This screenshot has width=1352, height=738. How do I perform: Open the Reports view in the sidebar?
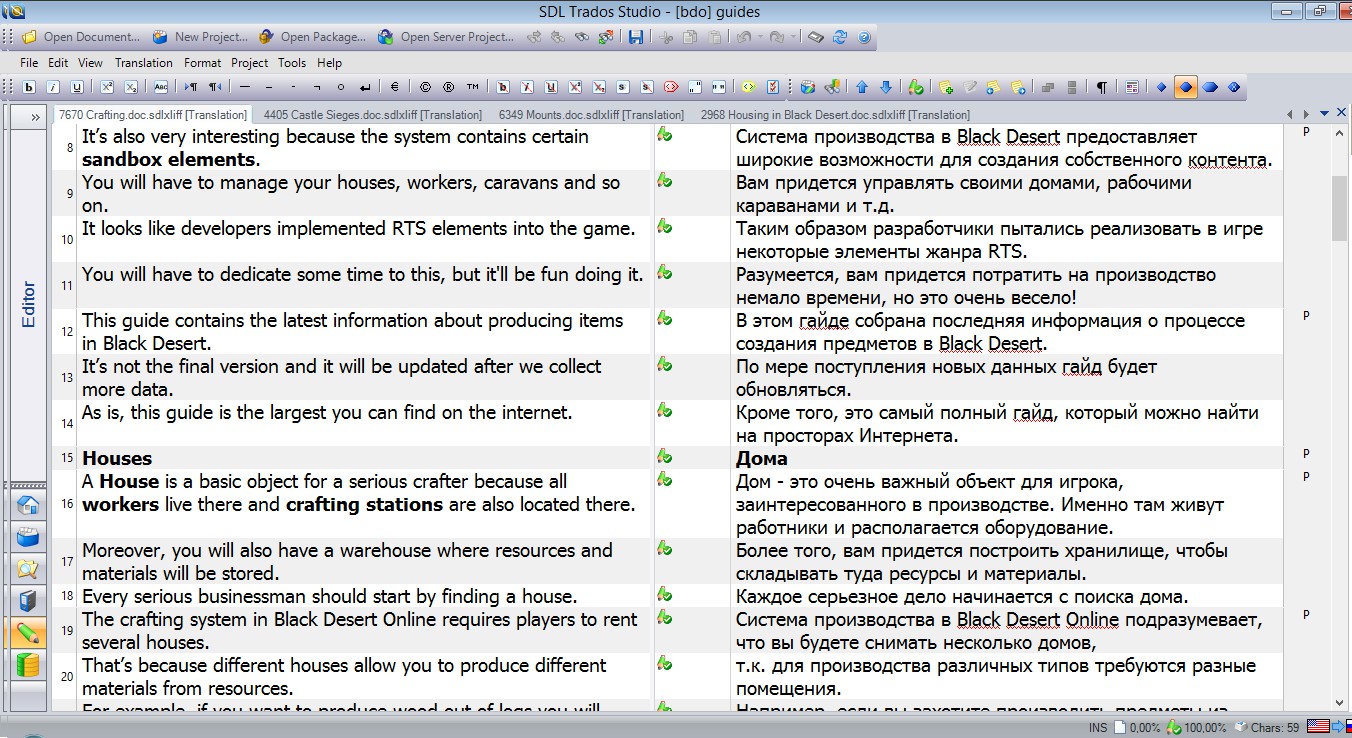[x=28, y=601]
